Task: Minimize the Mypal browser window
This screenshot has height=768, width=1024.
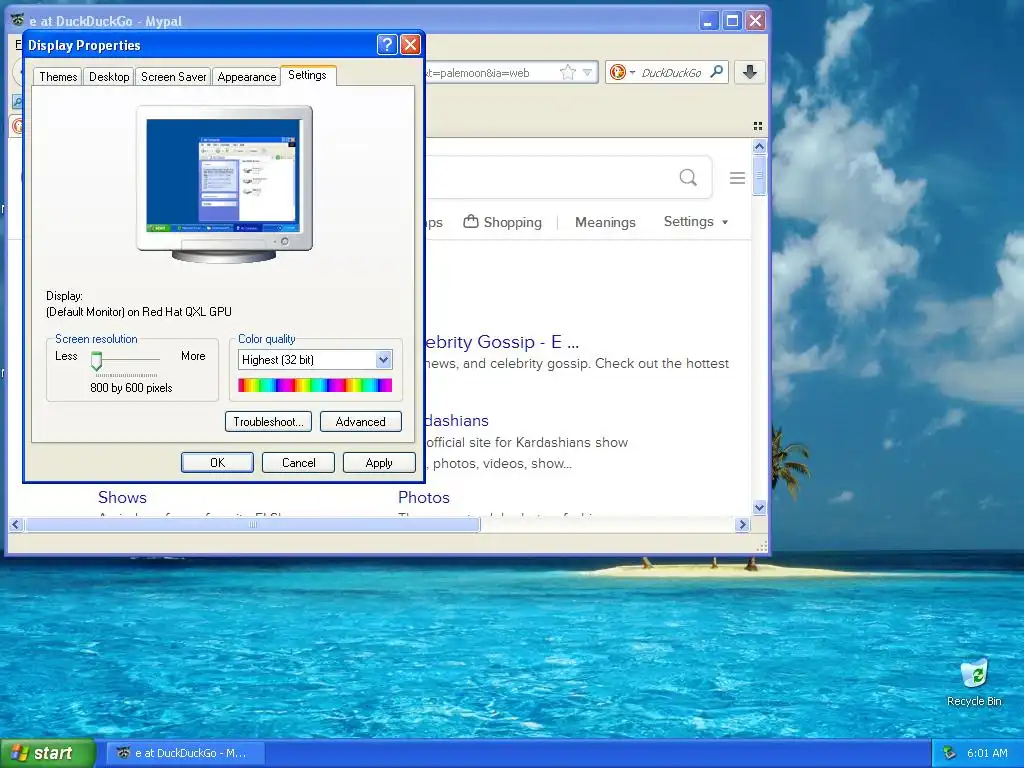Action: pyautogui.click(x=709, y=21)
